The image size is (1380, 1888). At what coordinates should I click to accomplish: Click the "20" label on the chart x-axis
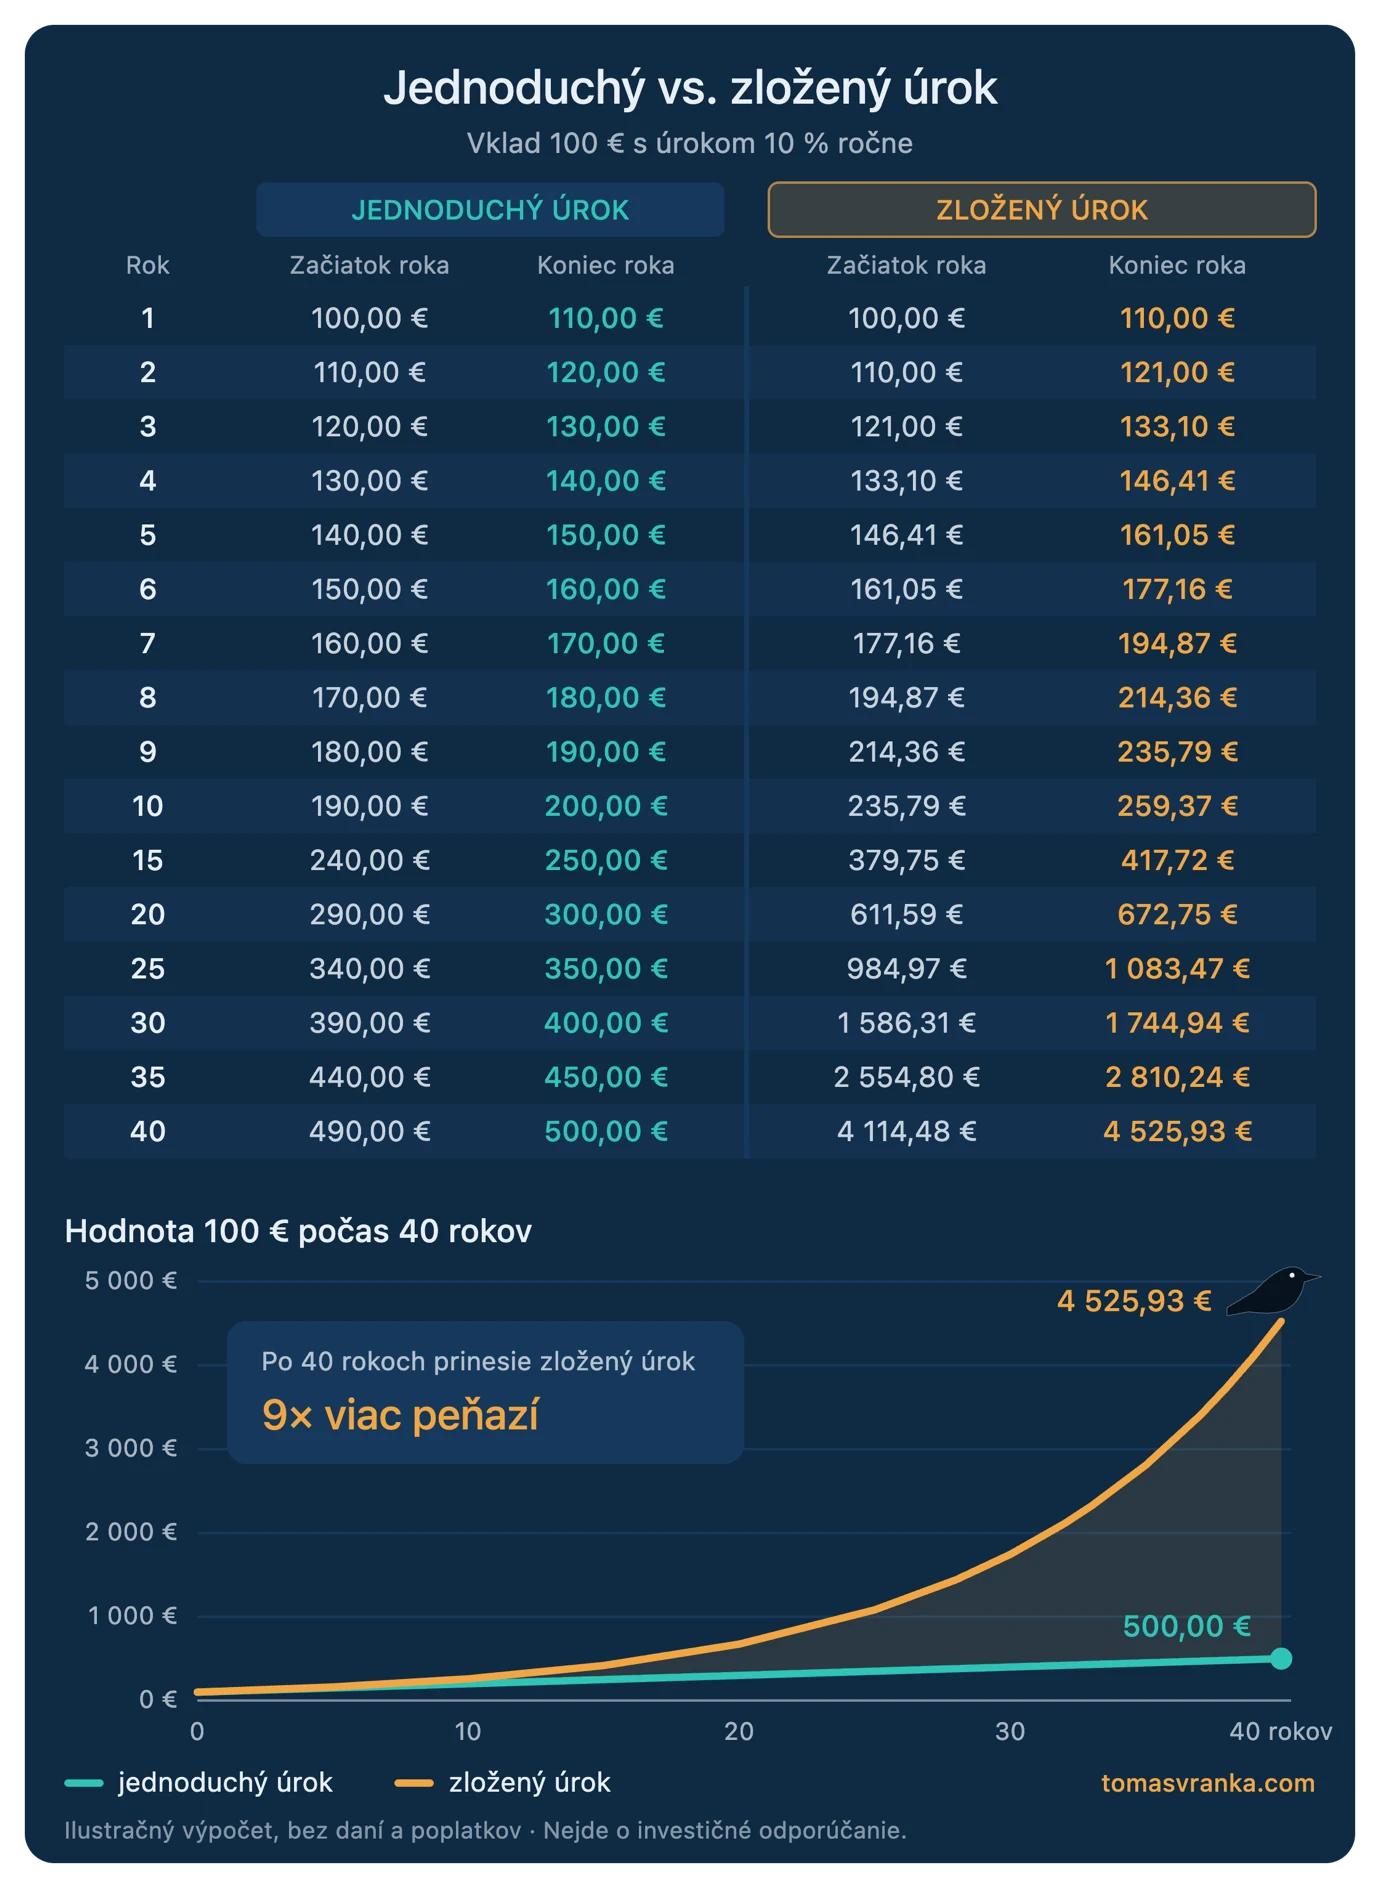[x=739, y=1732]
